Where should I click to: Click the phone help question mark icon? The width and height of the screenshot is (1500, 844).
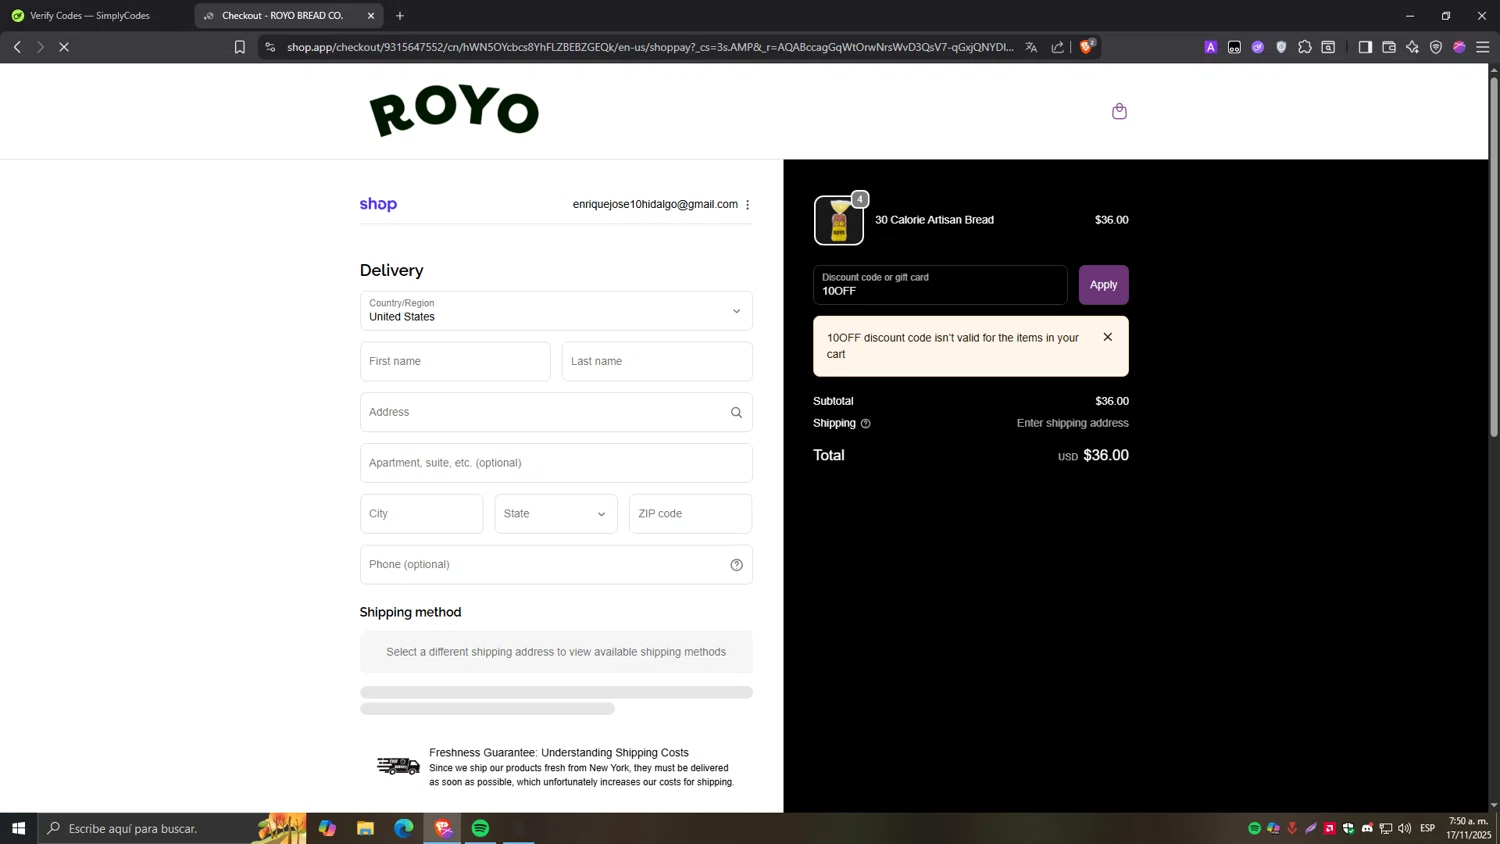point(736,565)
